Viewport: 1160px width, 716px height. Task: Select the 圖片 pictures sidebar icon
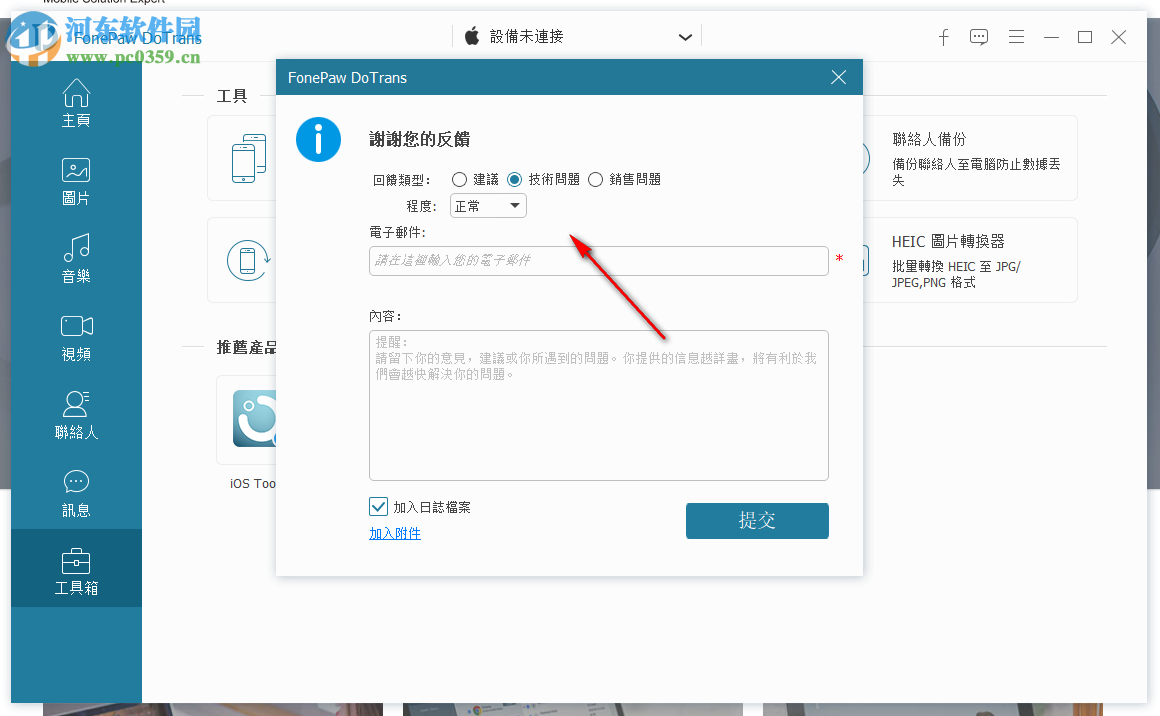point(76,180)
